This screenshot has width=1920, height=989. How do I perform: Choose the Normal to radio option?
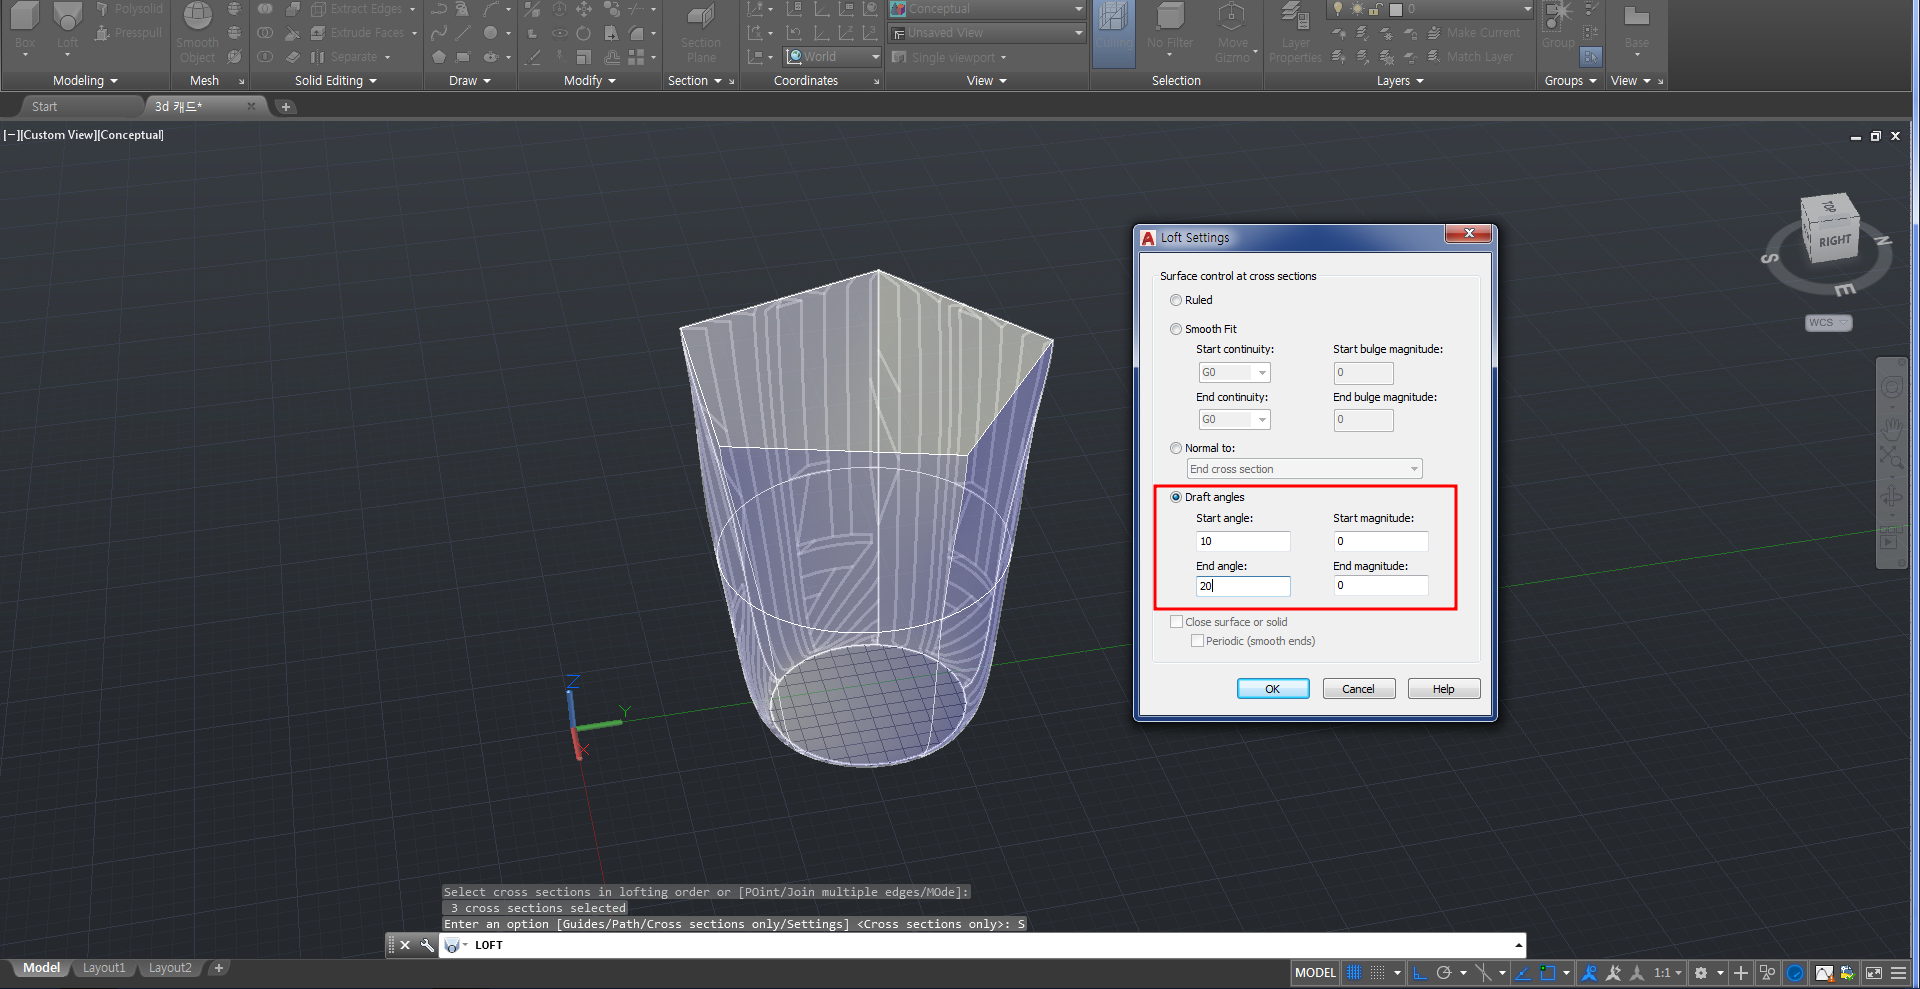(x=1176, y=448)
